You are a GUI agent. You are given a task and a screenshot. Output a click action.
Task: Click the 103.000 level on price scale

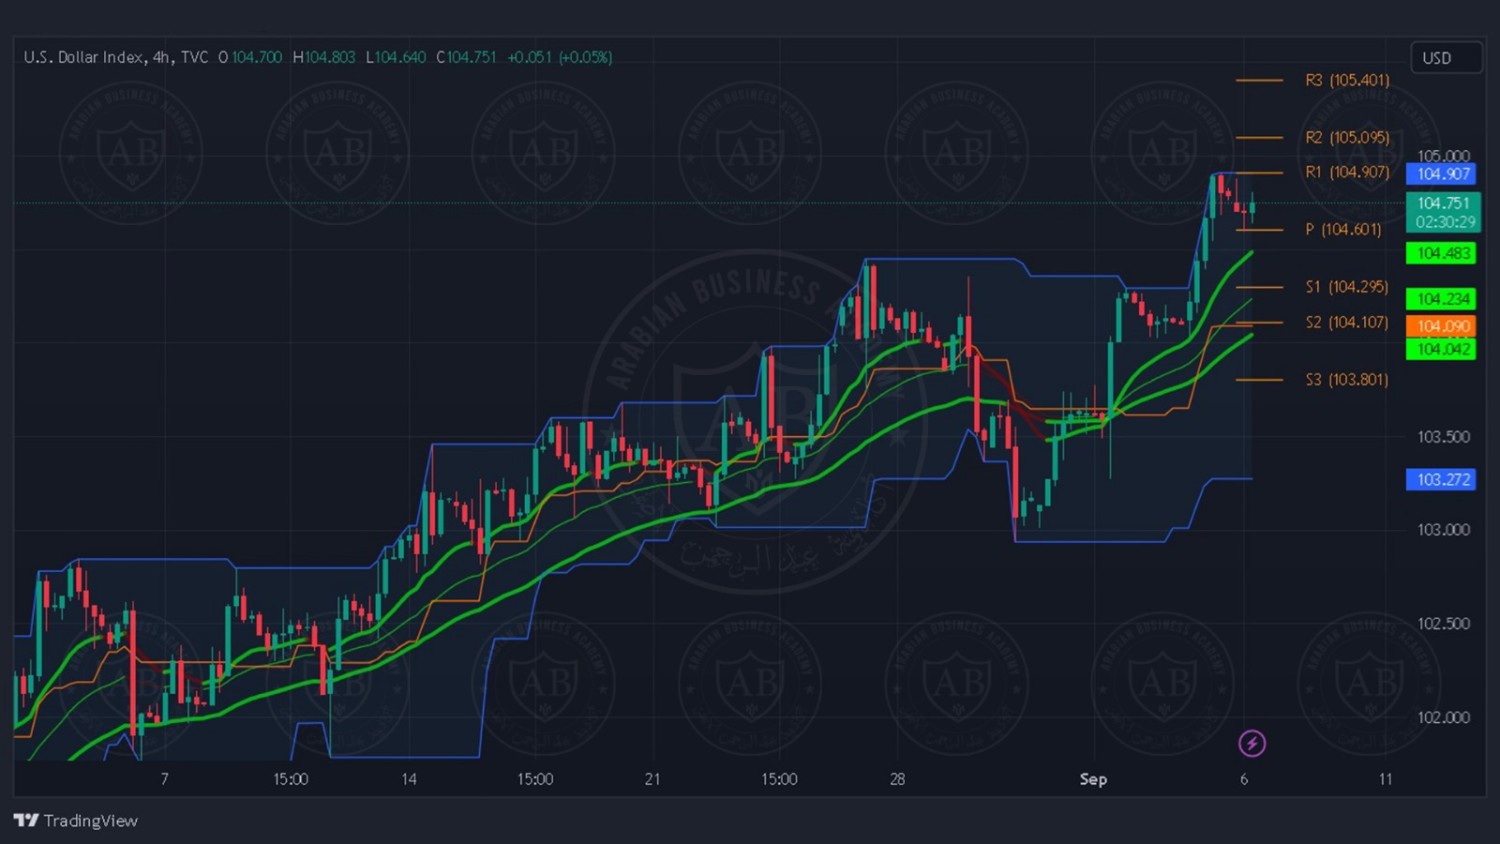pyautogui.click(x=1443, y=529)
